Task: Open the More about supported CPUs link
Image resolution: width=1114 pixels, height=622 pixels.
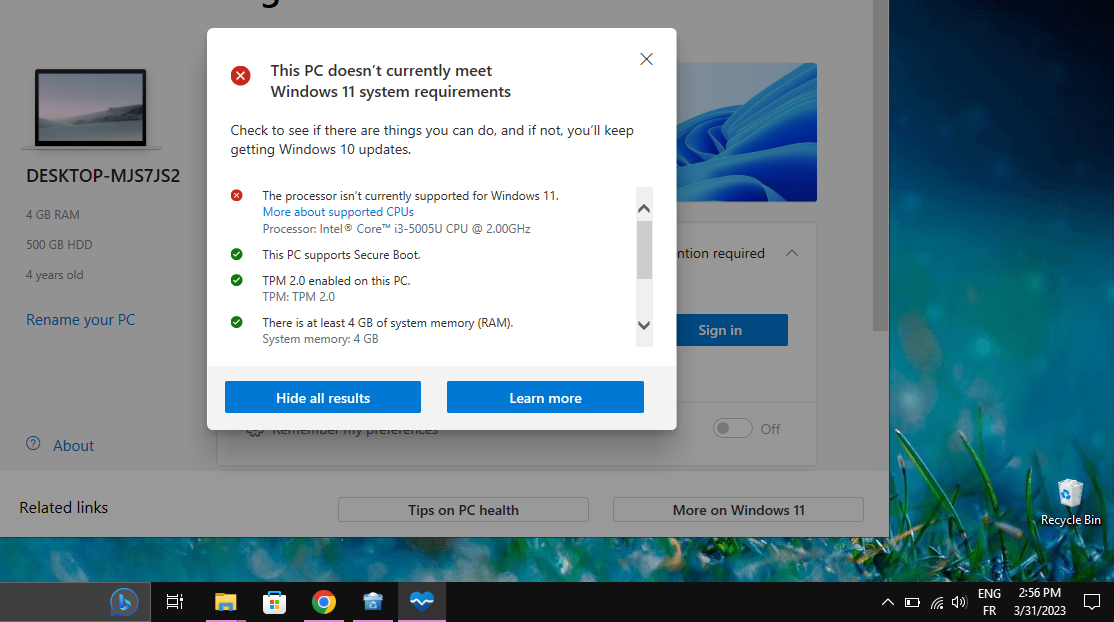Action: coord(338,212)
